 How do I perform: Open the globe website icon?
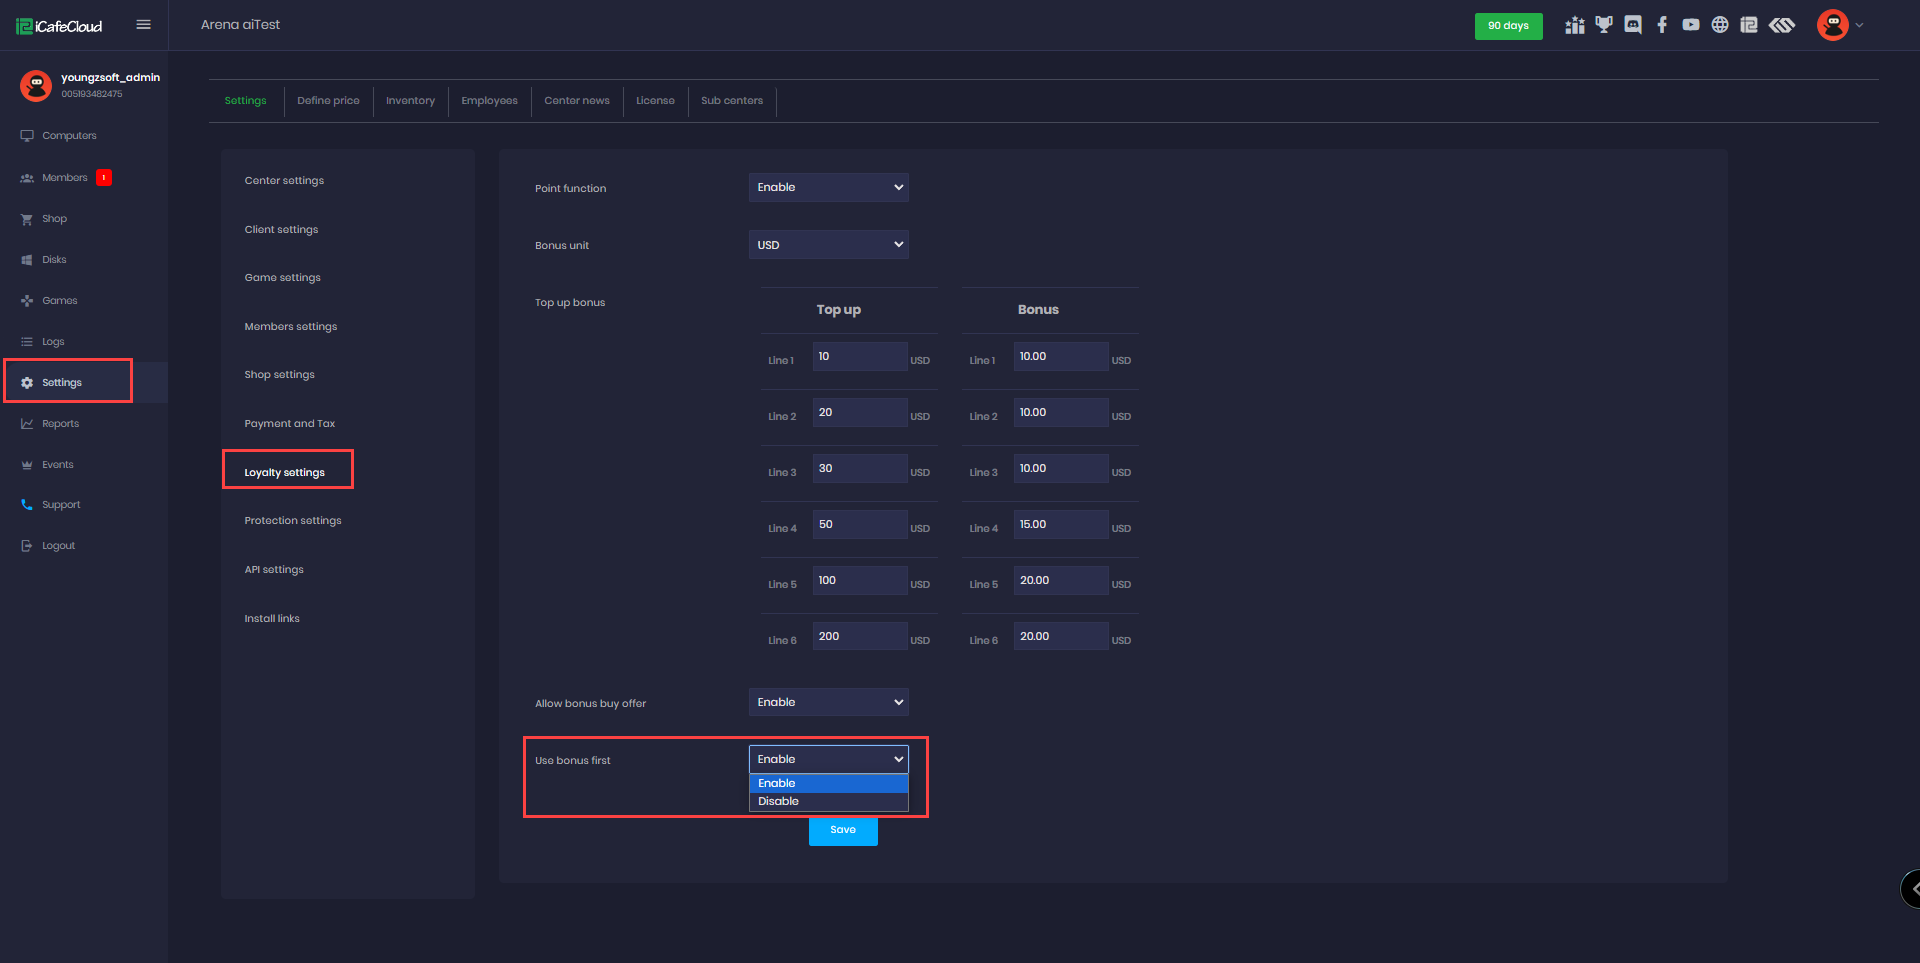[1720, 25]
